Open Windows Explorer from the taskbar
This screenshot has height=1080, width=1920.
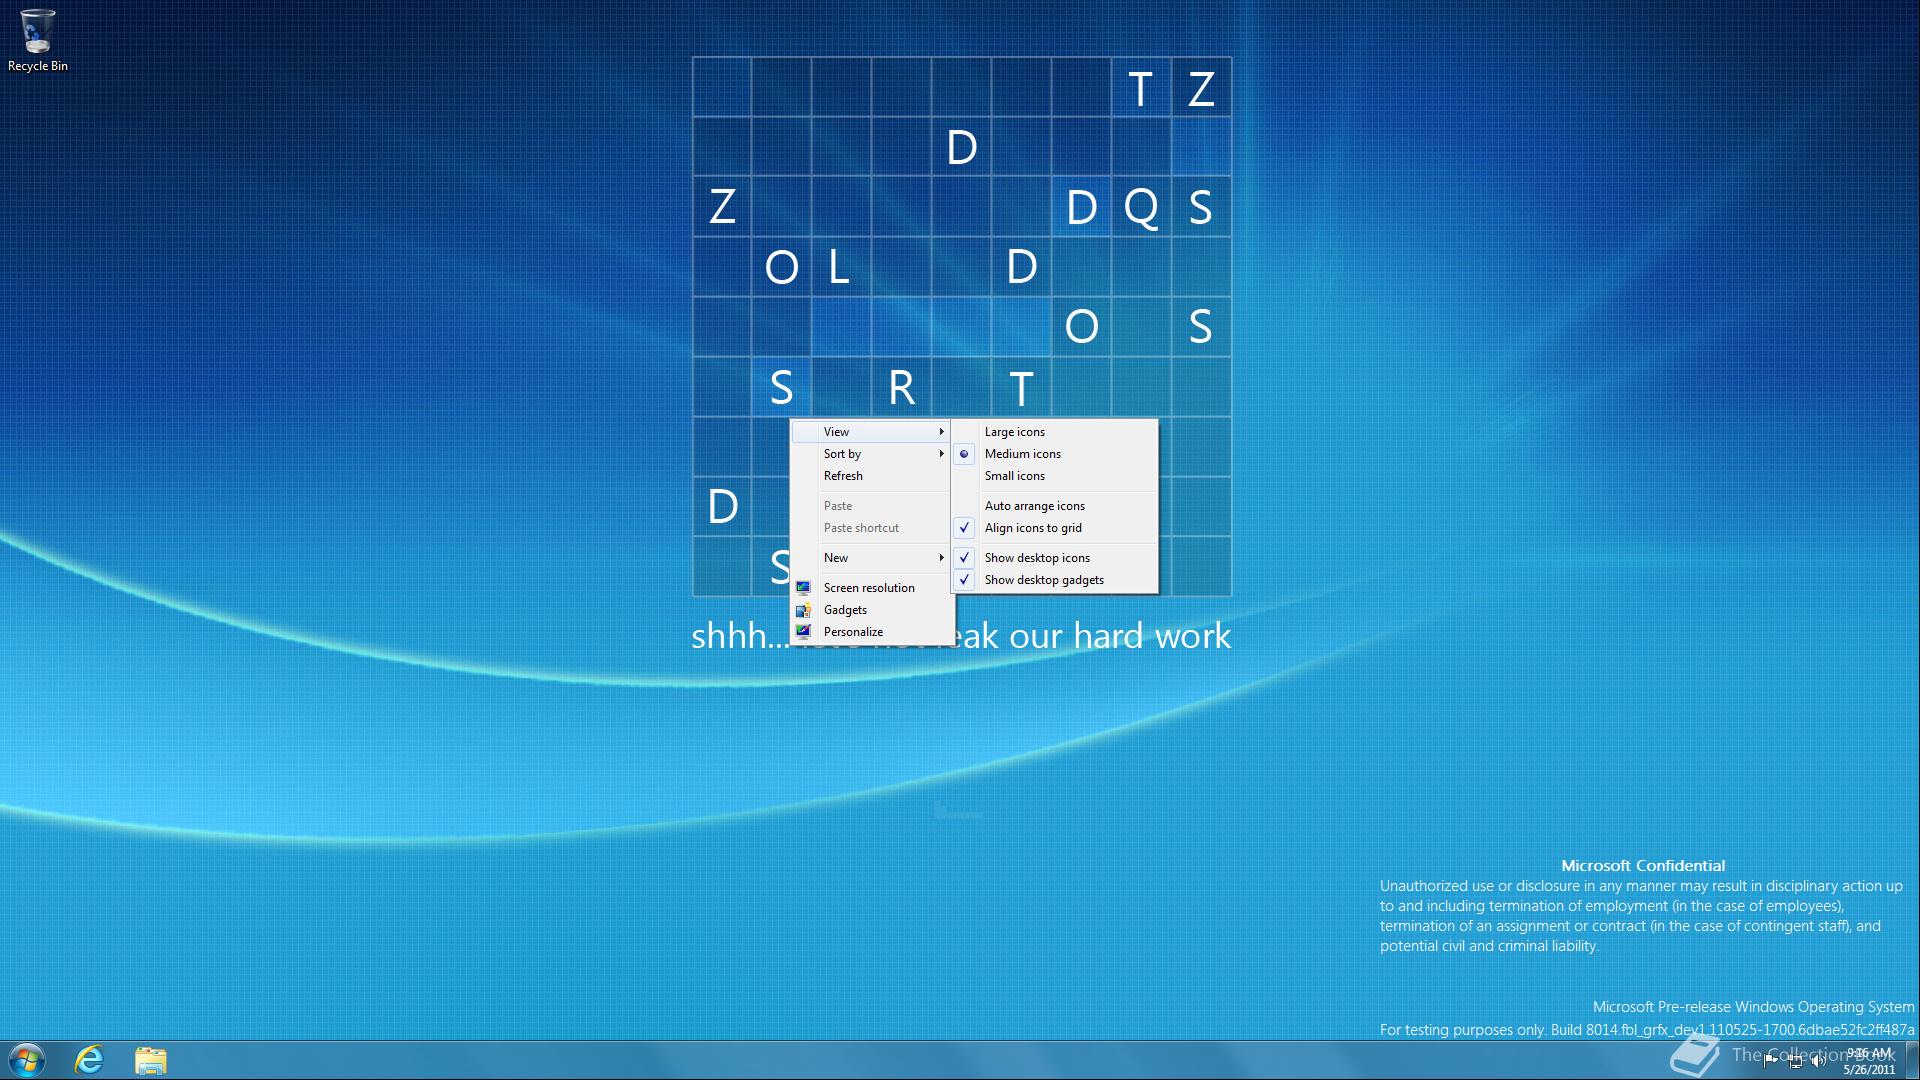(x=151, y=1060)
